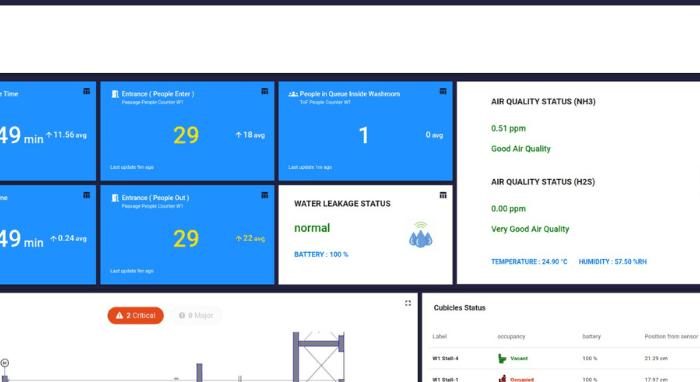
Task: Click 11.56 avg value
Action: point(66,135)
